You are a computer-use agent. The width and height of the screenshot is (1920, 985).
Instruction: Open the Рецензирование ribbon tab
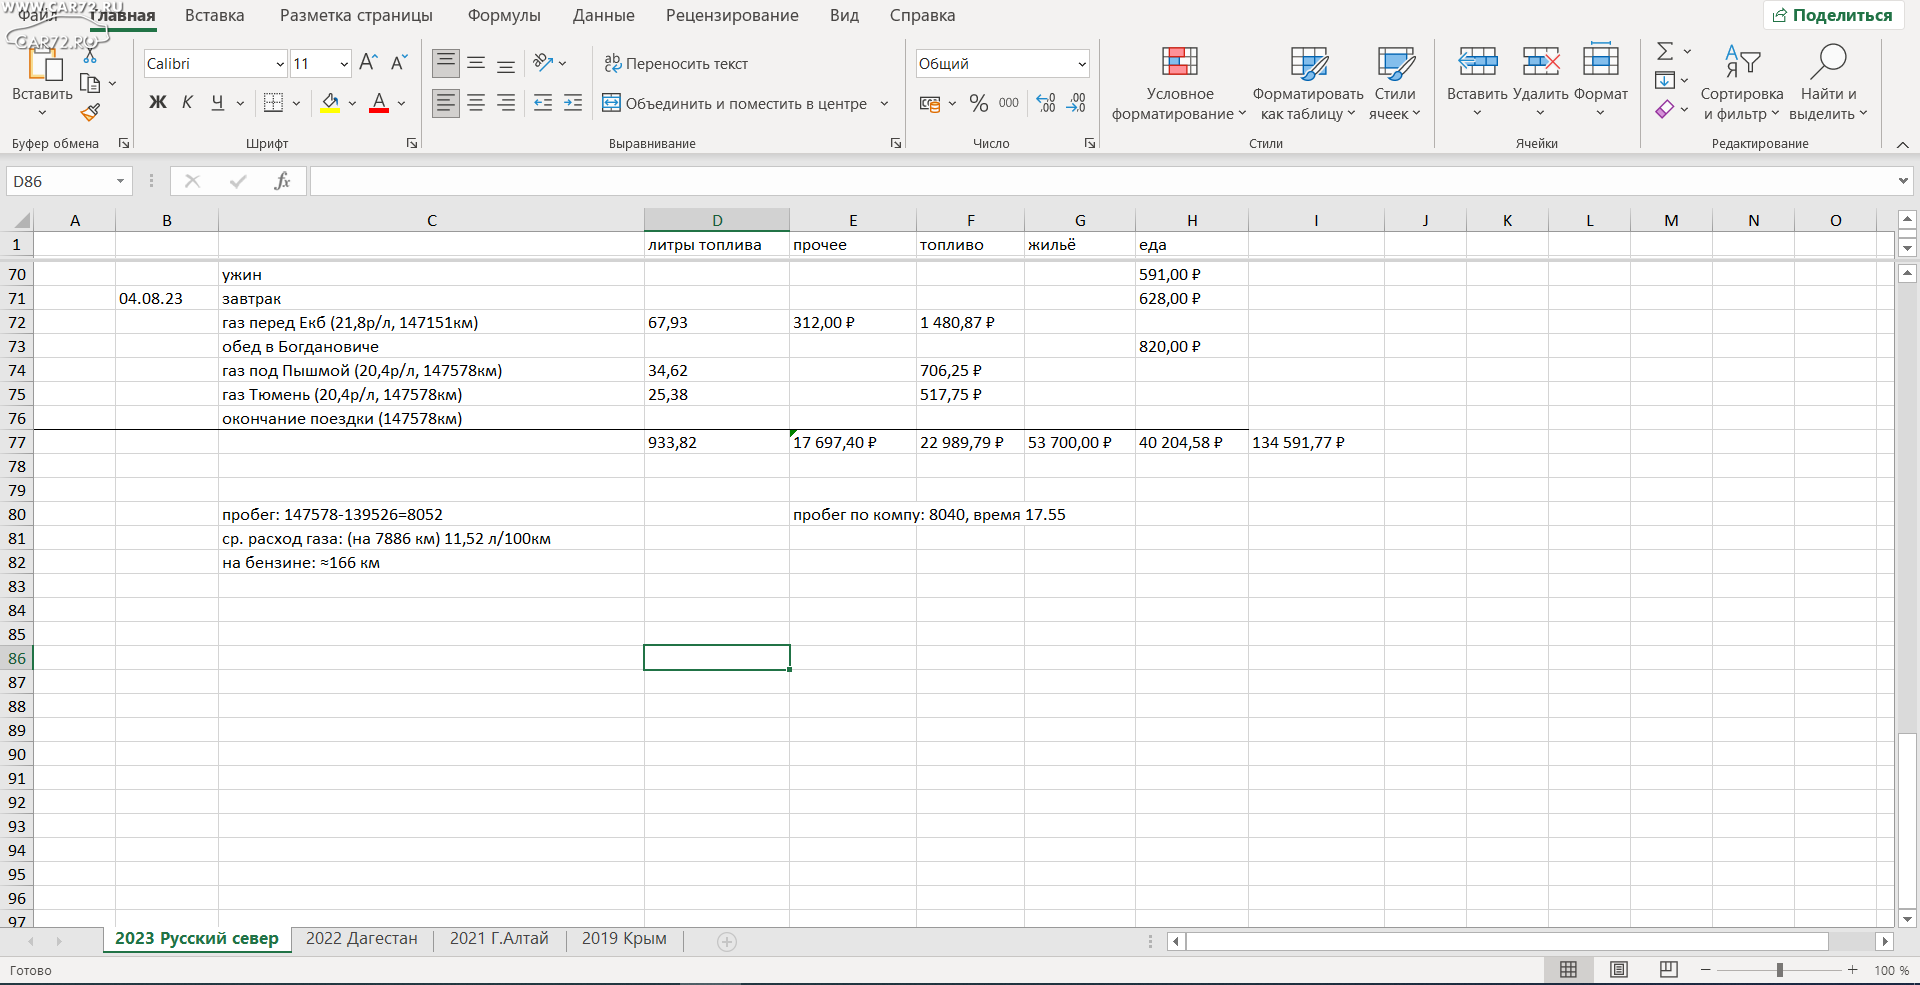[732, 15]
